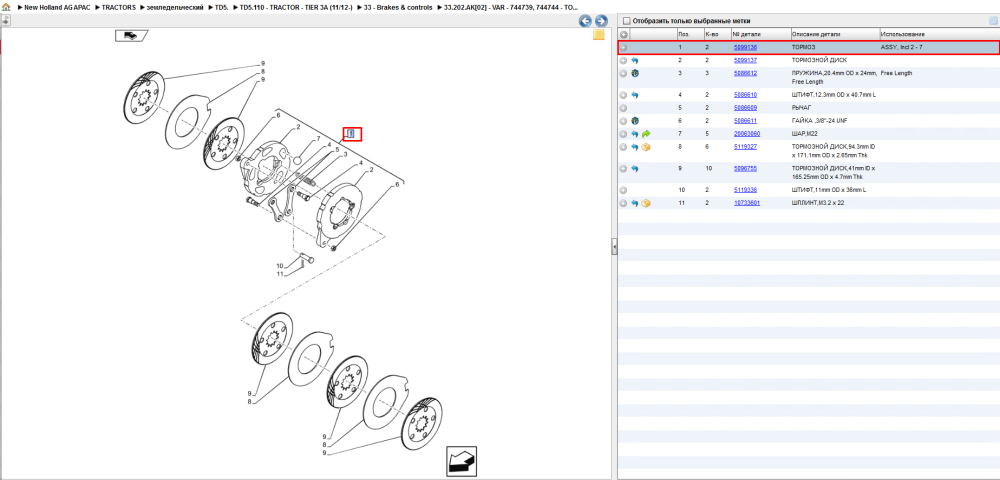1000x480 pixels.
Task: Click the blue arrow icon on row 5096755
Action: [635, 168]
